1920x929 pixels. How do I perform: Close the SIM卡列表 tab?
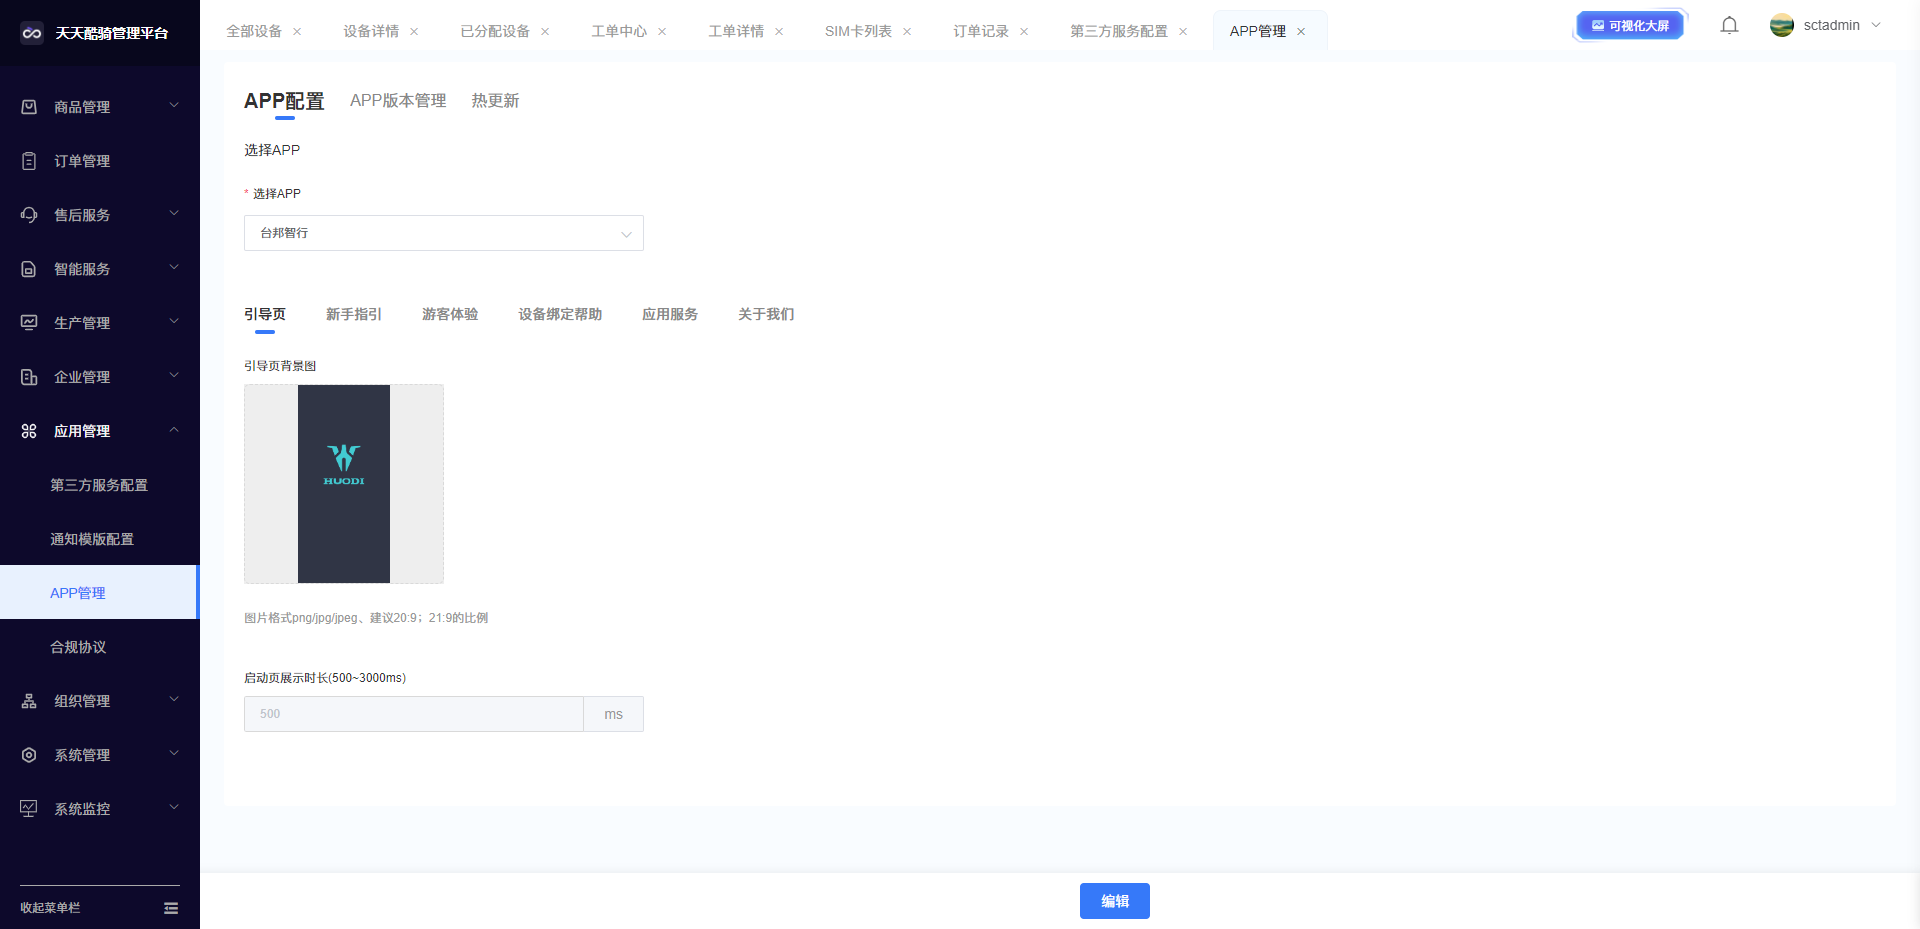[x=907, y=32]
